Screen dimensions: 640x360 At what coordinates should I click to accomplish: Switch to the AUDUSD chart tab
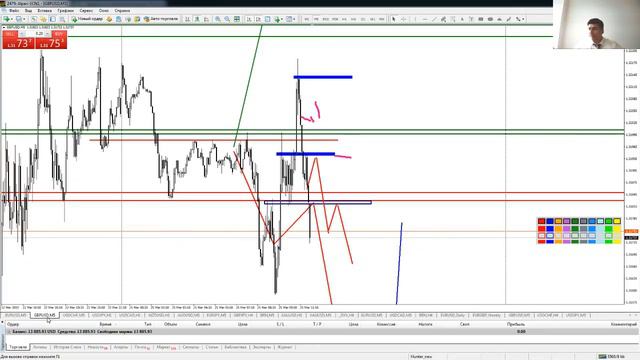(x=189, y=315)
